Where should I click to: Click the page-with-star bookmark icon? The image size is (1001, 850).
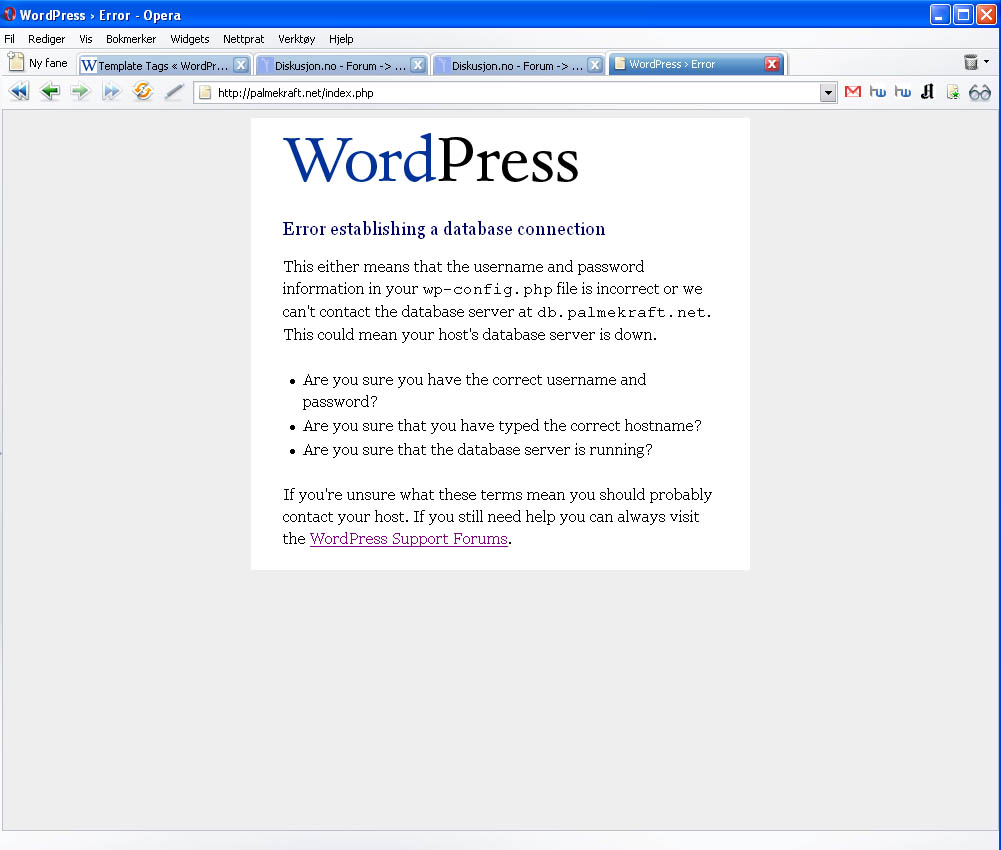tap(953, 93)
